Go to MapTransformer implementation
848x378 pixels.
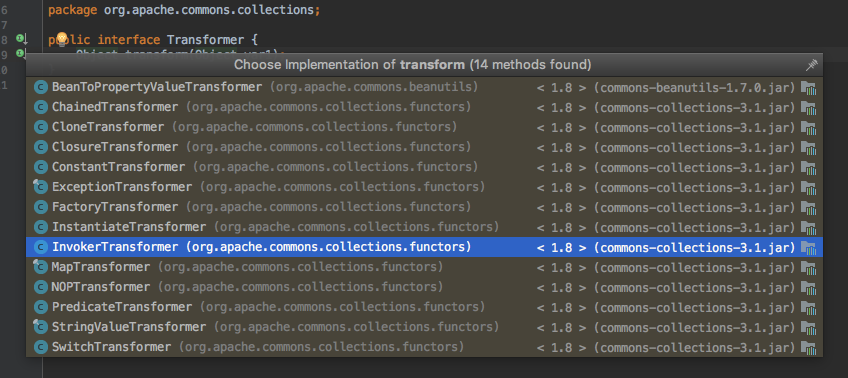(x=425, y=267)
